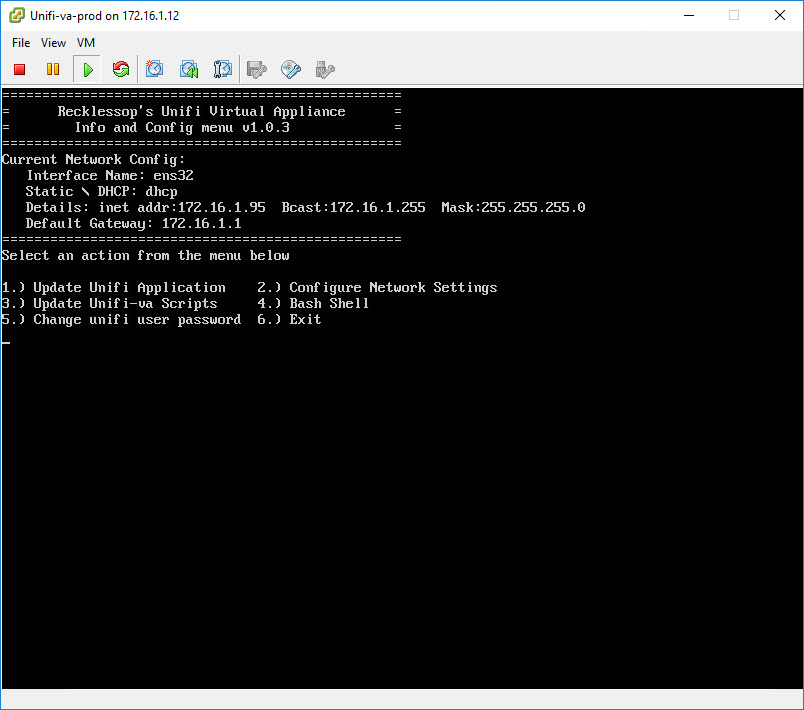
Task: Click the 'Static \ DHCP: dhcp' line
Action: pos(102,191)
